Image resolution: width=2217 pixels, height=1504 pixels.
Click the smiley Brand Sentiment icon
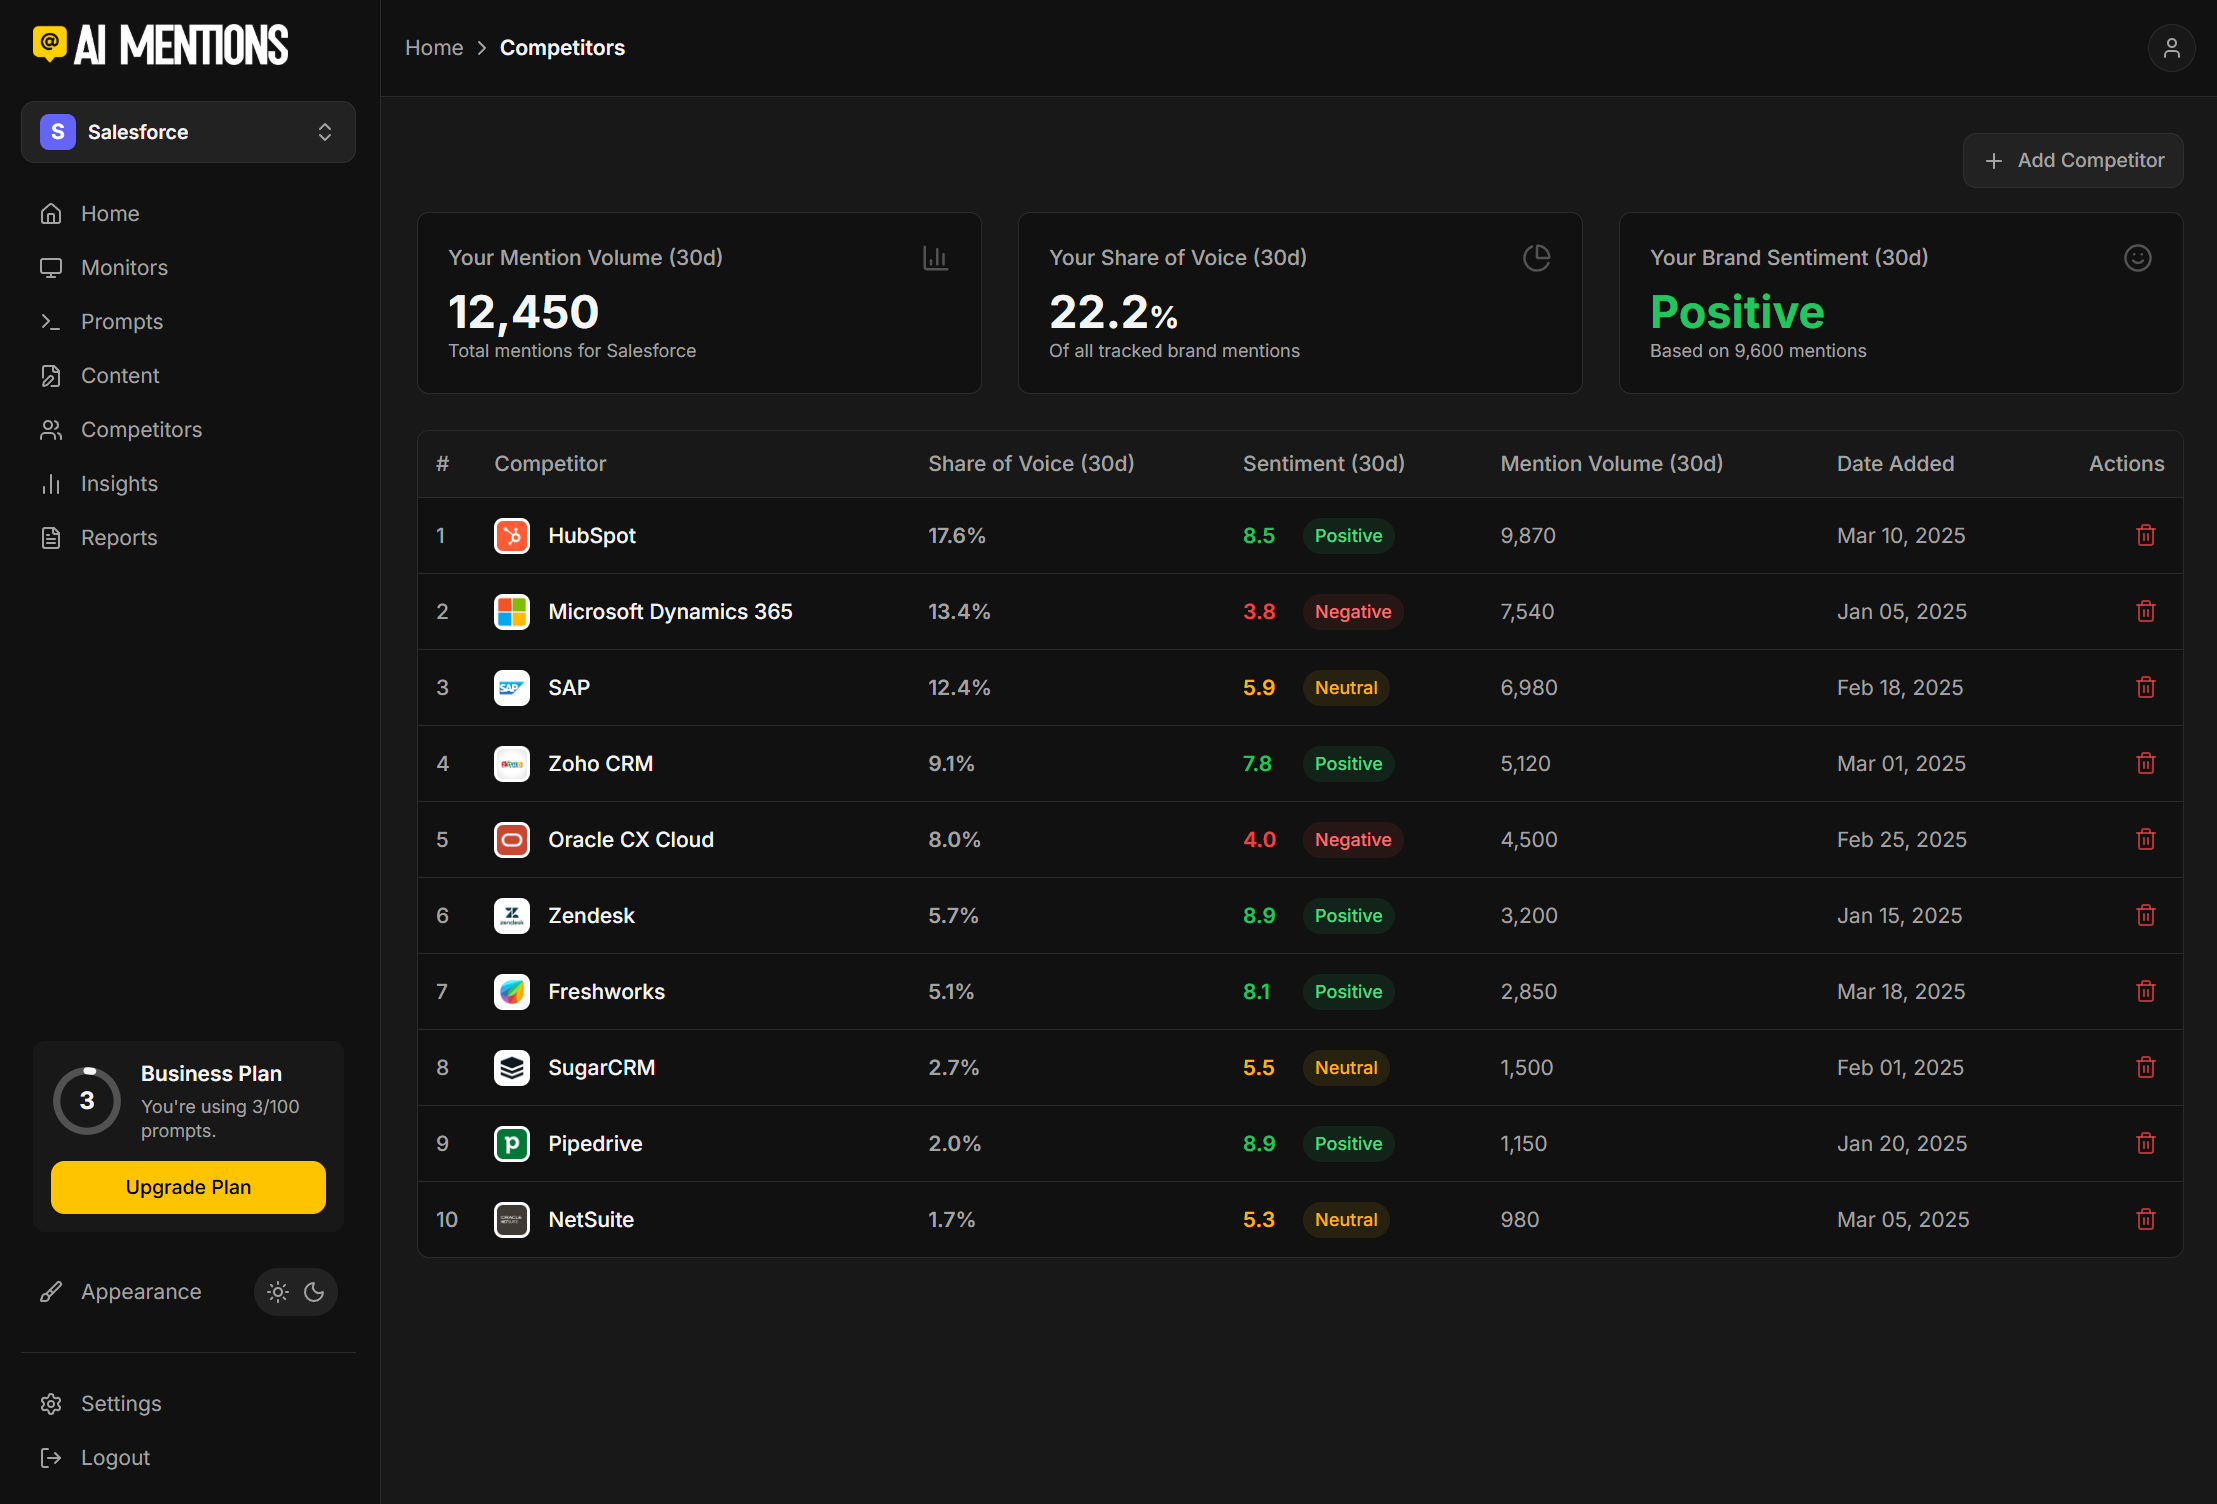point(2137,258)
